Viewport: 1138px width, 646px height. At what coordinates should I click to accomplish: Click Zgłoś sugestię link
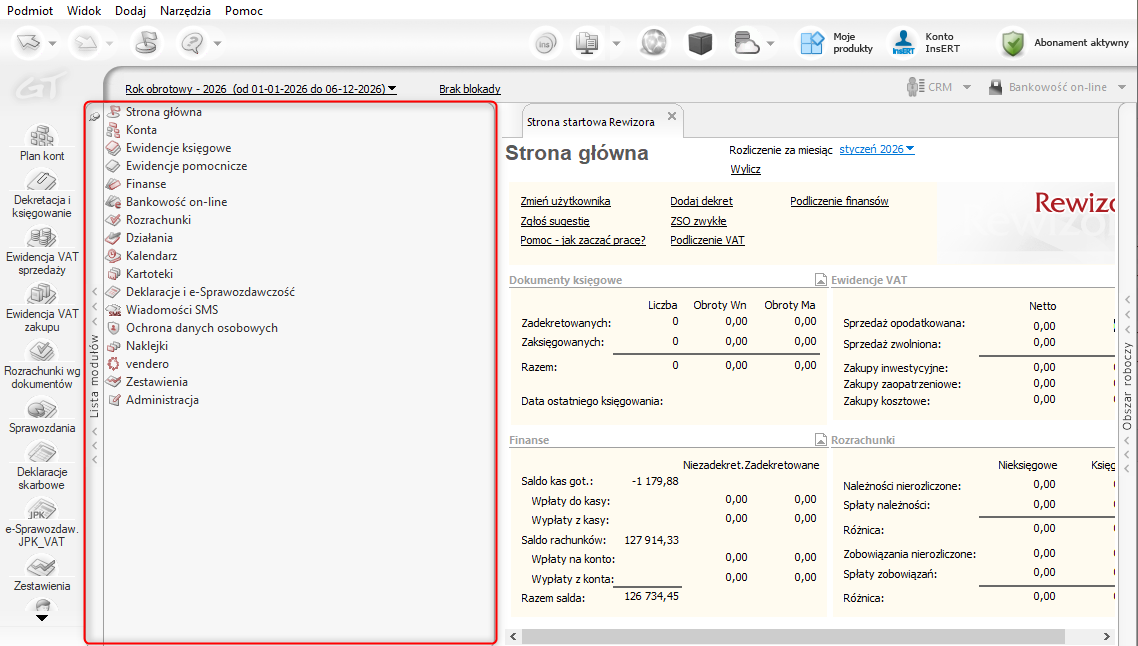[554, 221]
